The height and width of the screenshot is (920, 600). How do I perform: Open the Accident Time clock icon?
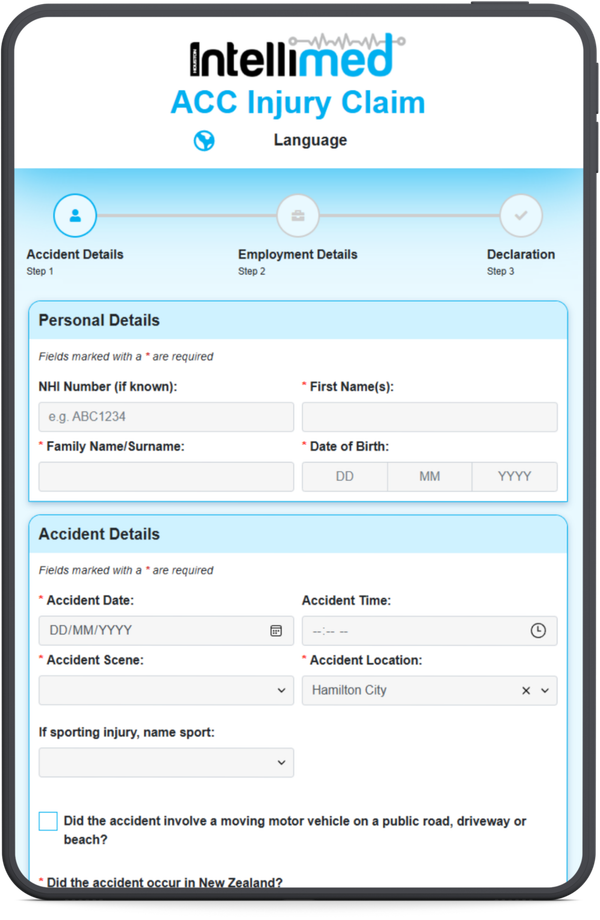click(538, 631)
